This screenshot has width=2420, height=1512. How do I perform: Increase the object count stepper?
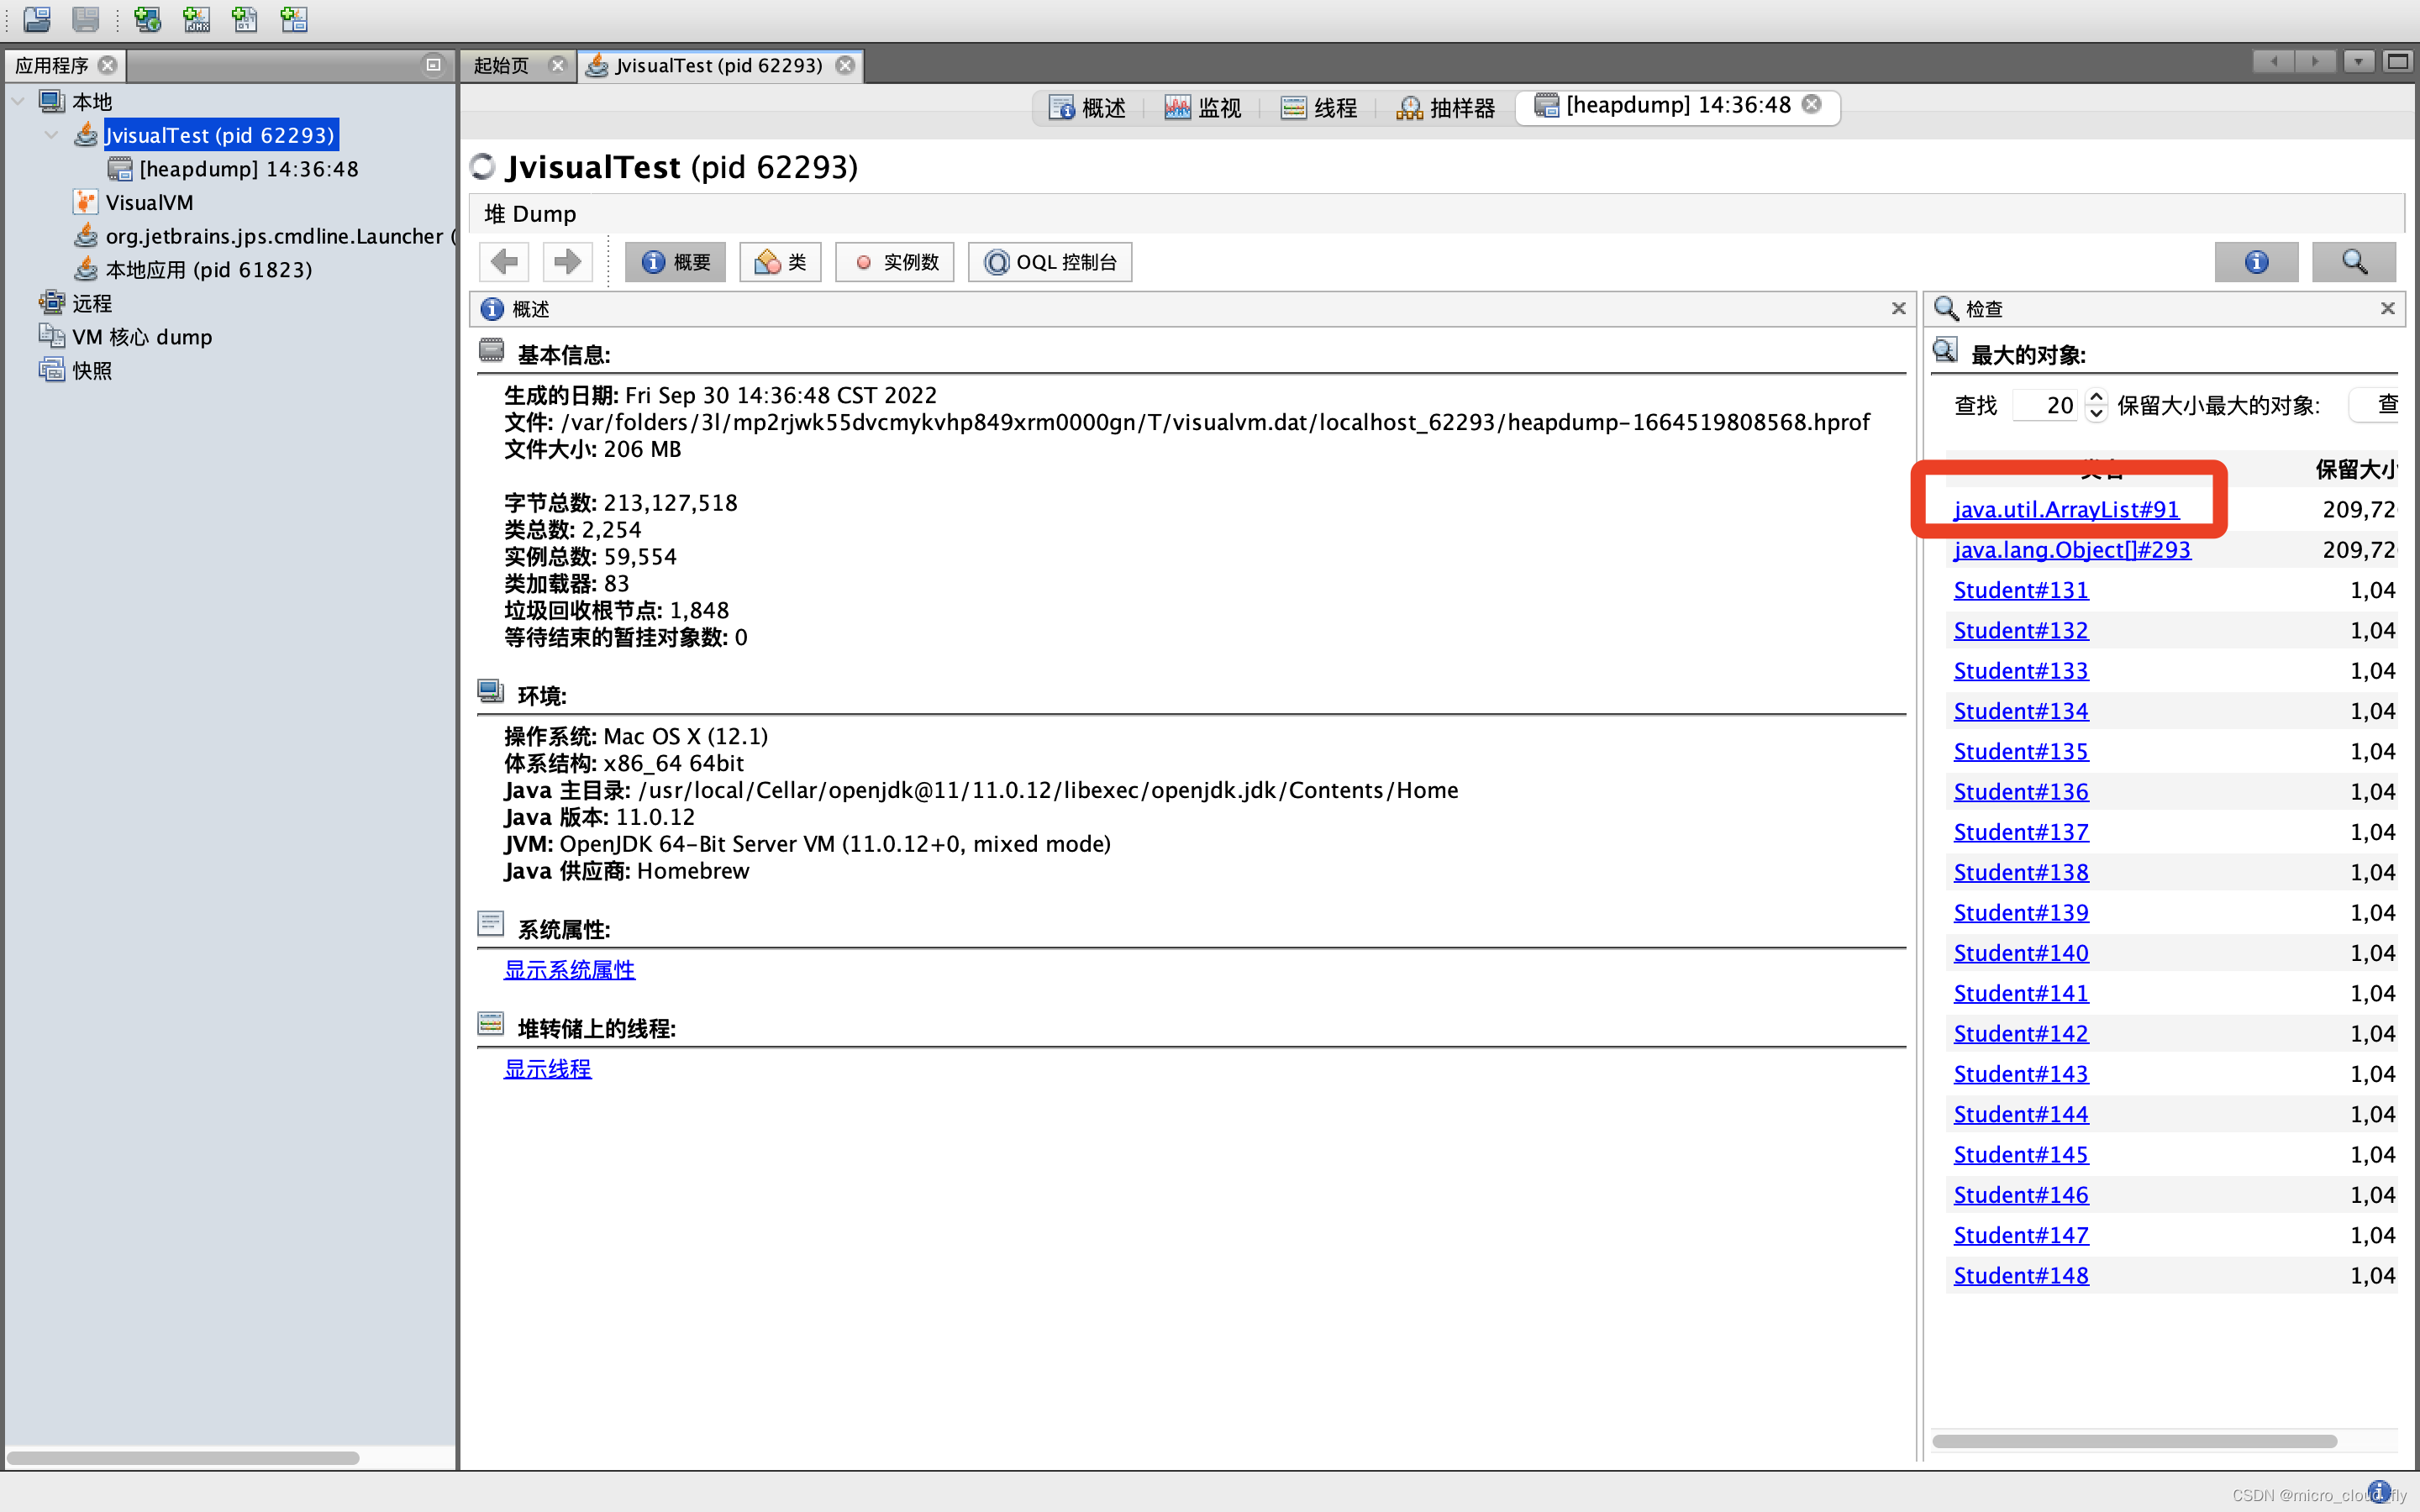(x=2096, y=397)
